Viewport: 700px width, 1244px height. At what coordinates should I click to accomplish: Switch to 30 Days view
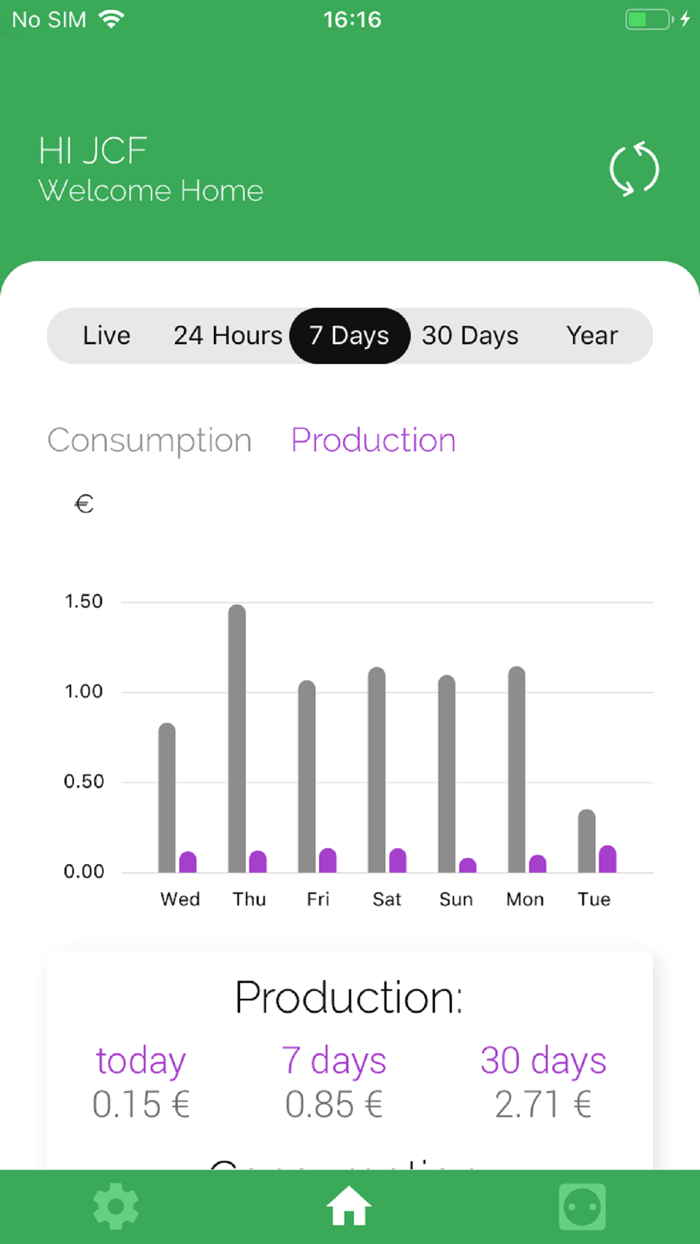(470, 336)
